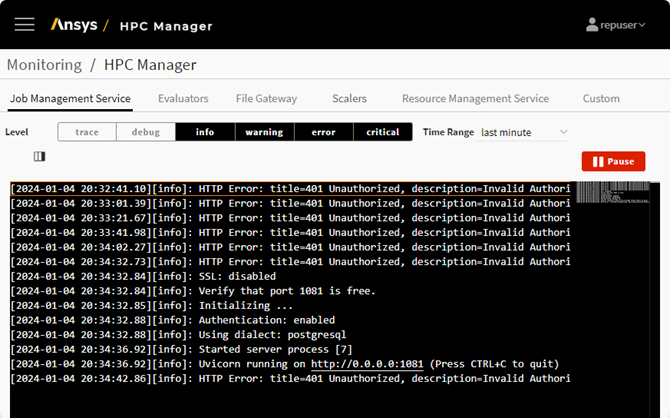Open the Scalers tab
The image size is (670, 418).
[349, 99]
